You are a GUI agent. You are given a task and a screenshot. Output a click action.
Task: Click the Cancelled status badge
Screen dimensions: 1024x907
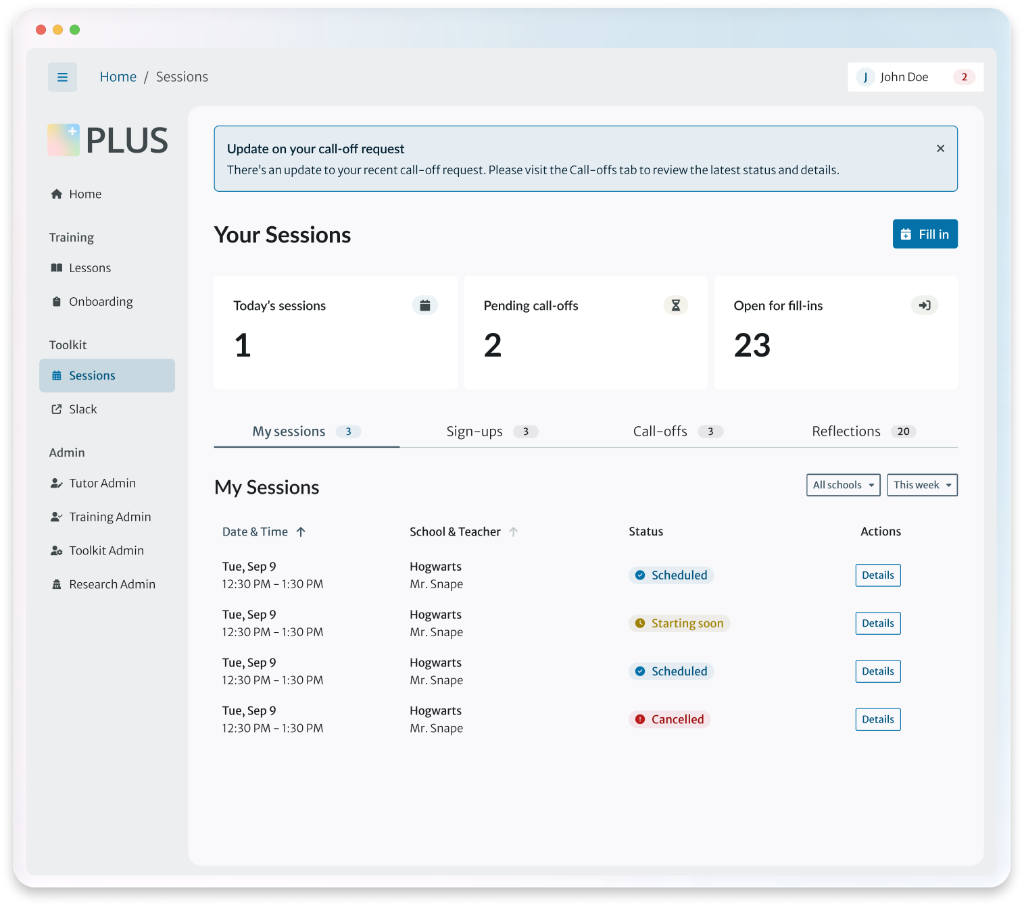(669, 720)
